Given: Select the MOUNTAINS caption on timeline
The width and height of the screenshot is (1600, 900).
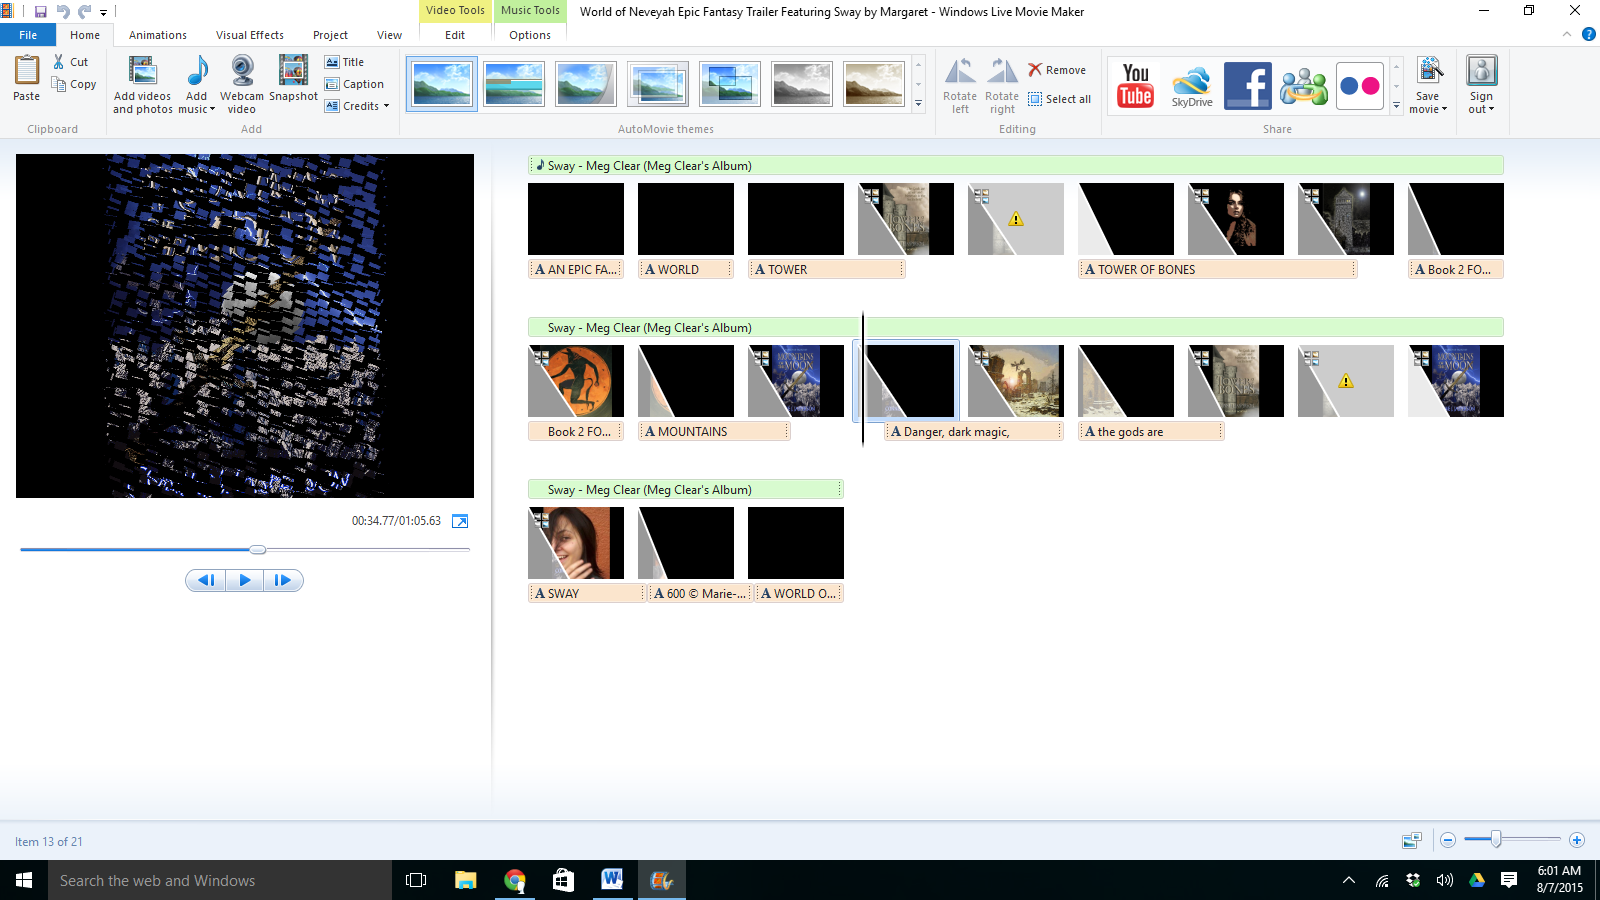Looking at the screenshot, I should [x=714, y=432].
